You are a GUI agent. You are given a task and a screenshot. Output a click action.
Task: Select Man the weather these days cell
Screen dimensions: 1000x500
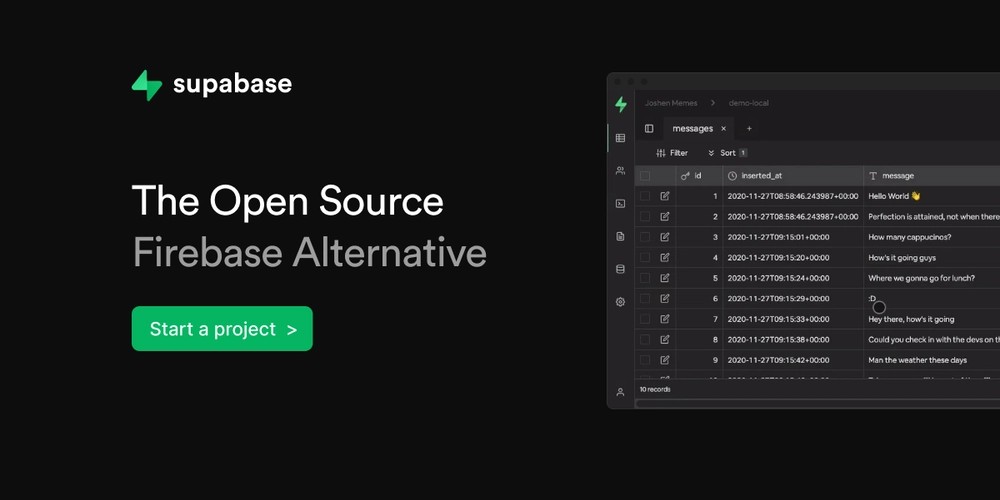(932, 360)
